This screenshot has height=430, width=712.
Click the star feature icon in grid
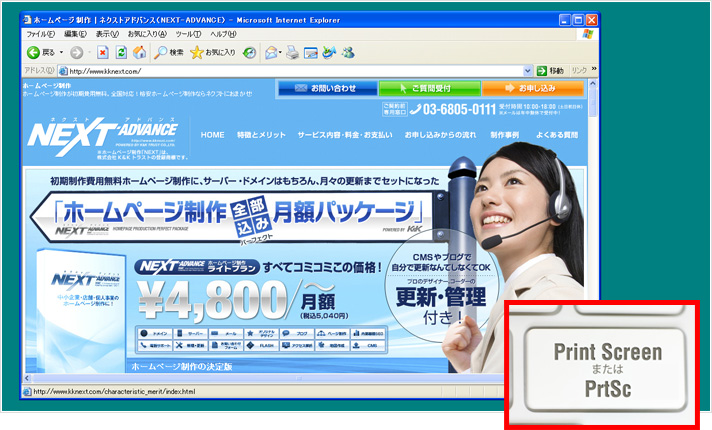click(x=250, y=333)
